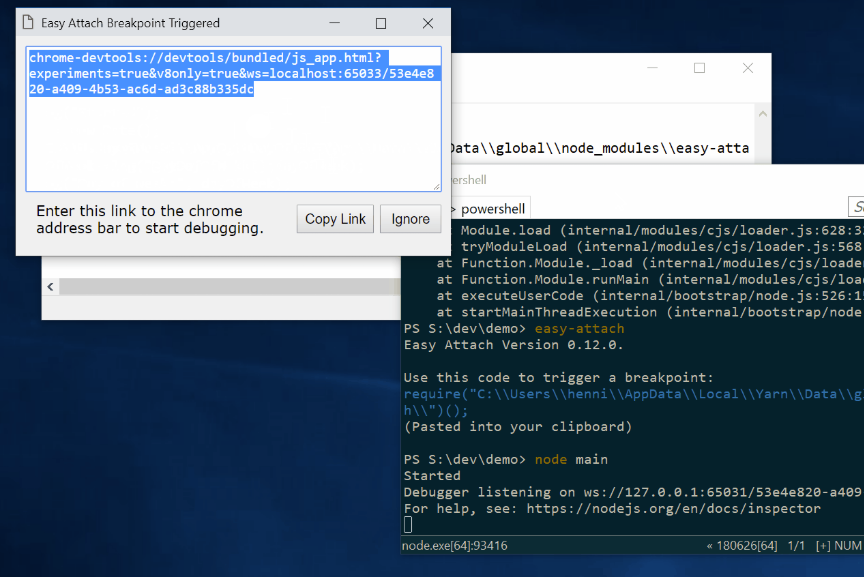864x577 pixels.
Task: Click the 'NUM' indicator in status bar
Action: click(x=847, y=546)
